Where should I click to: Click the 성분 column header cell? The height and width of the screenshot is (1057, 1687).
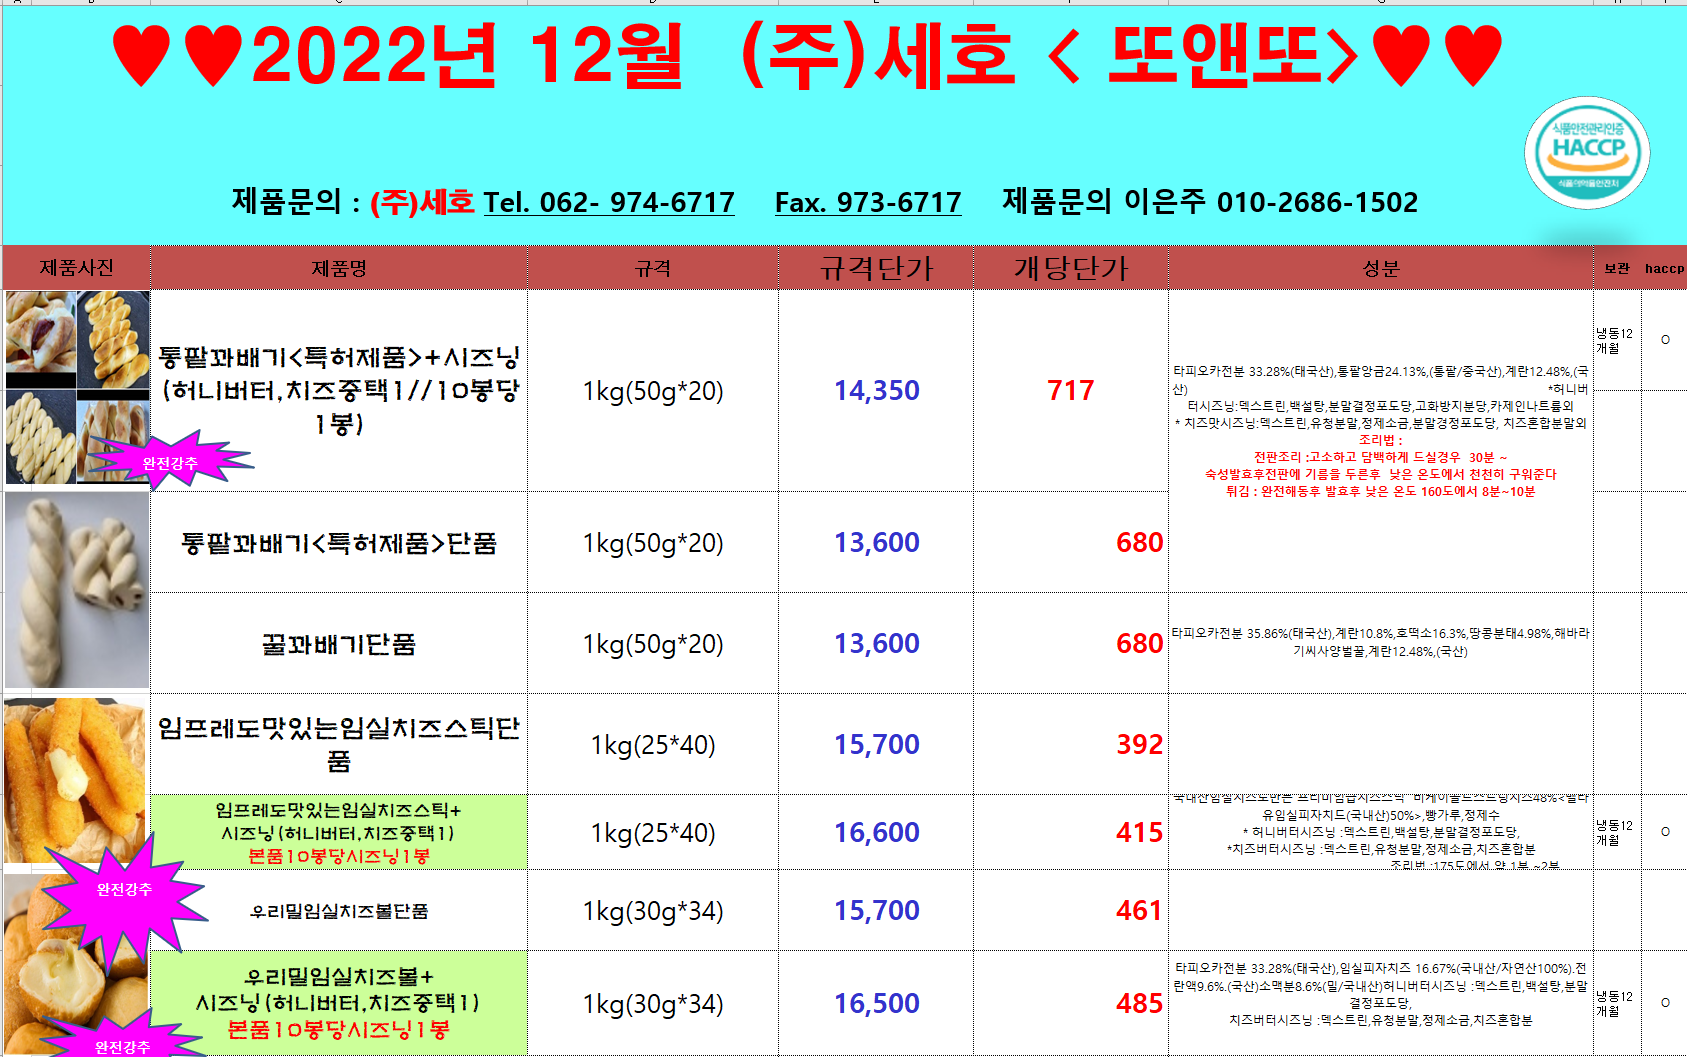coord(1381,268)
